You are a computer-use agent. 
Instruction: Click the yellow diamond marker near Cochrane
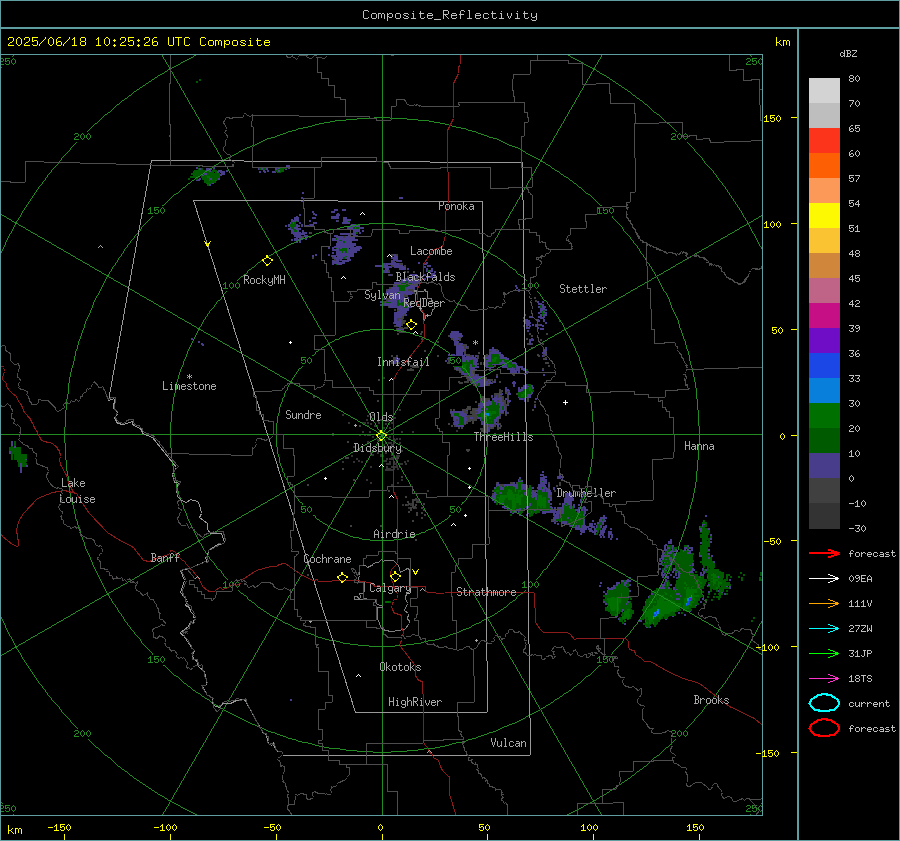(x=342, y=577)
